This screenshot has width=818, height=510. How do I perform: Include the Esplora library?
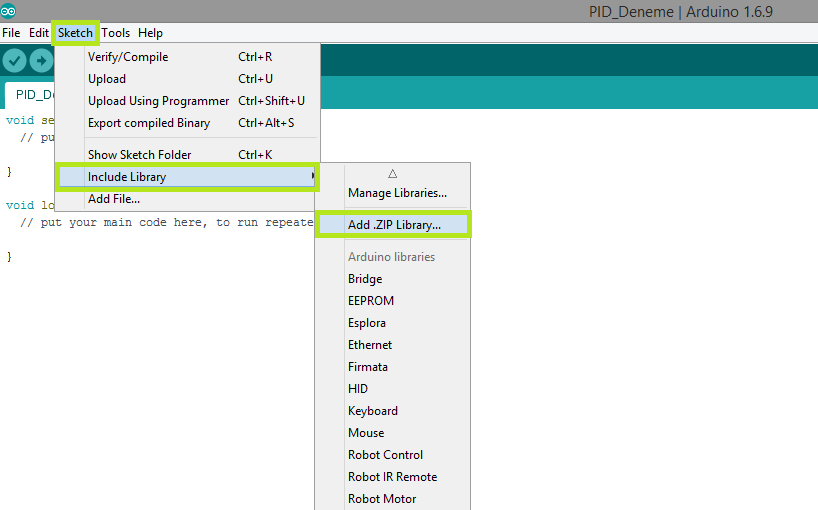393,323
